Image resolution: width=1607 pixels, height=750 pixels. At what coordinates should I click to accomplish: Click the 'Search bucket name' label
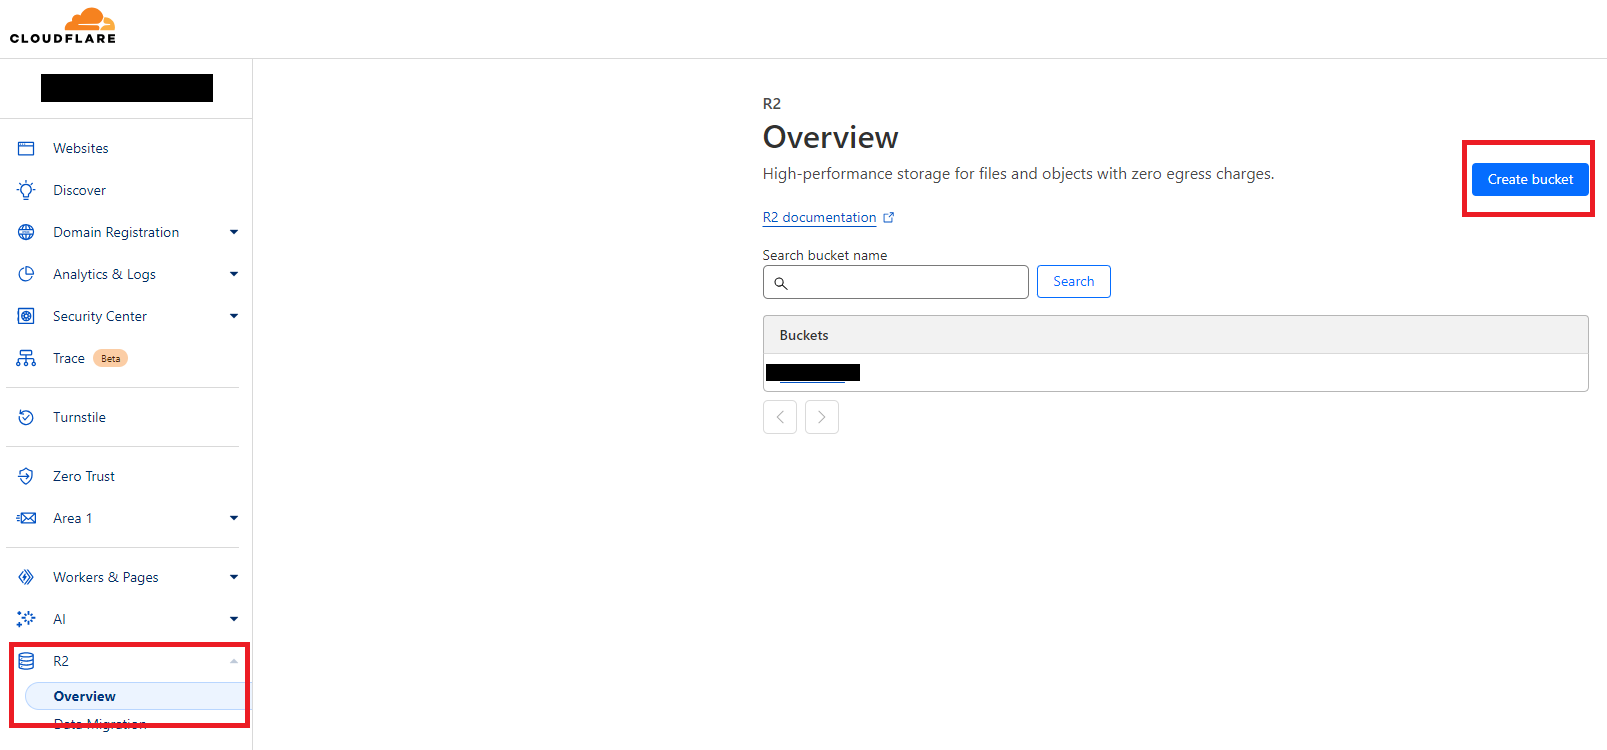[x=825, y=255]
